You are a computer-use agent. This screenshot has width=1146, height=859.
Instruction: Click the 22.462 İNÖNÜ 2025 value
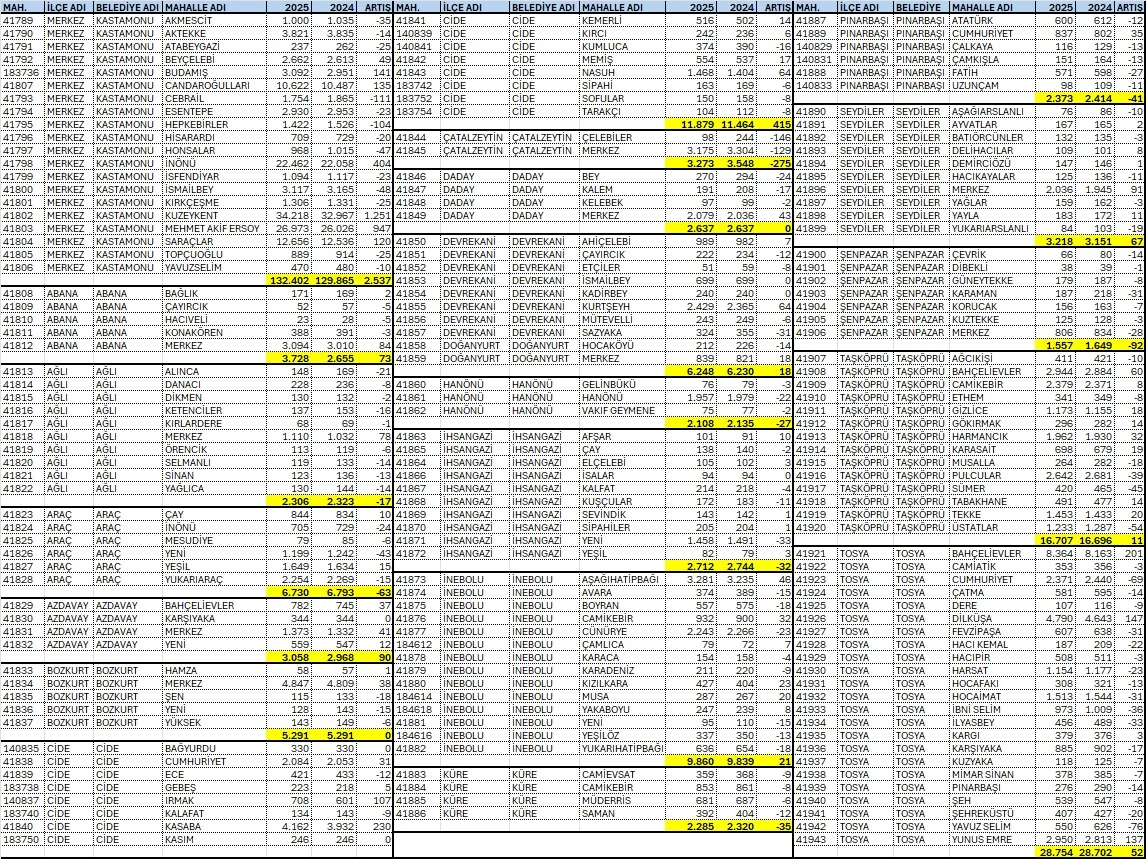[290, 163]
